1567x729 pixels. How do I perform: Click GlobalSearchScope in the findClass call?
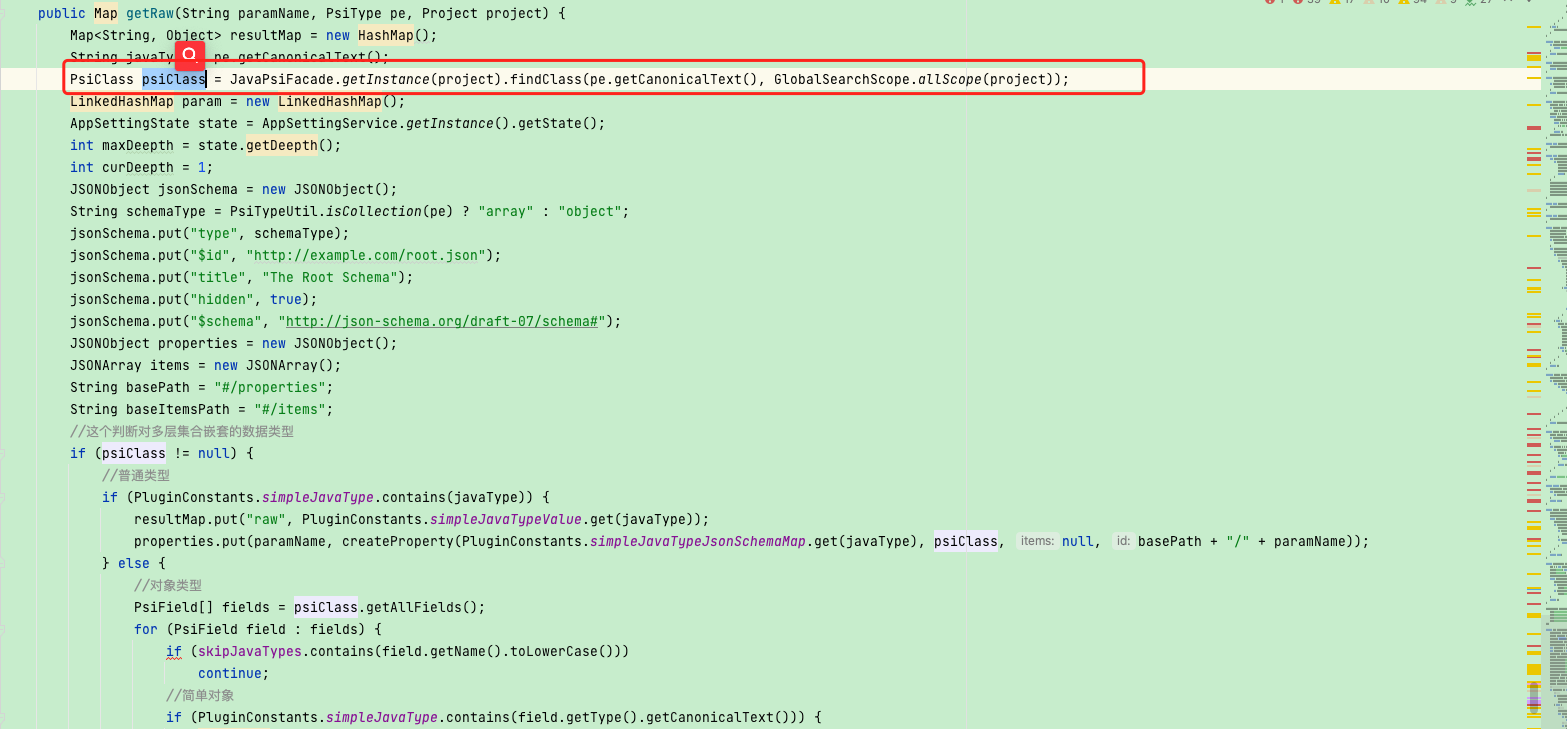click(x=842, y=79)
